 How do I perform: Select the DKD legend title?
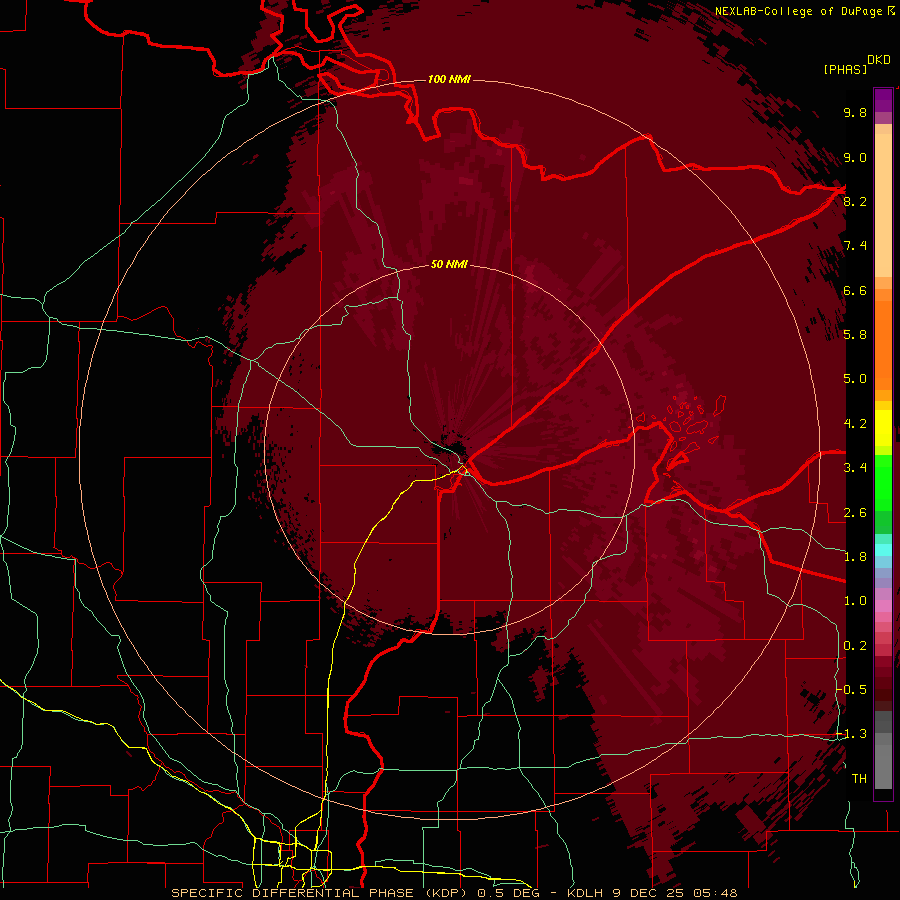coord(879,60)
